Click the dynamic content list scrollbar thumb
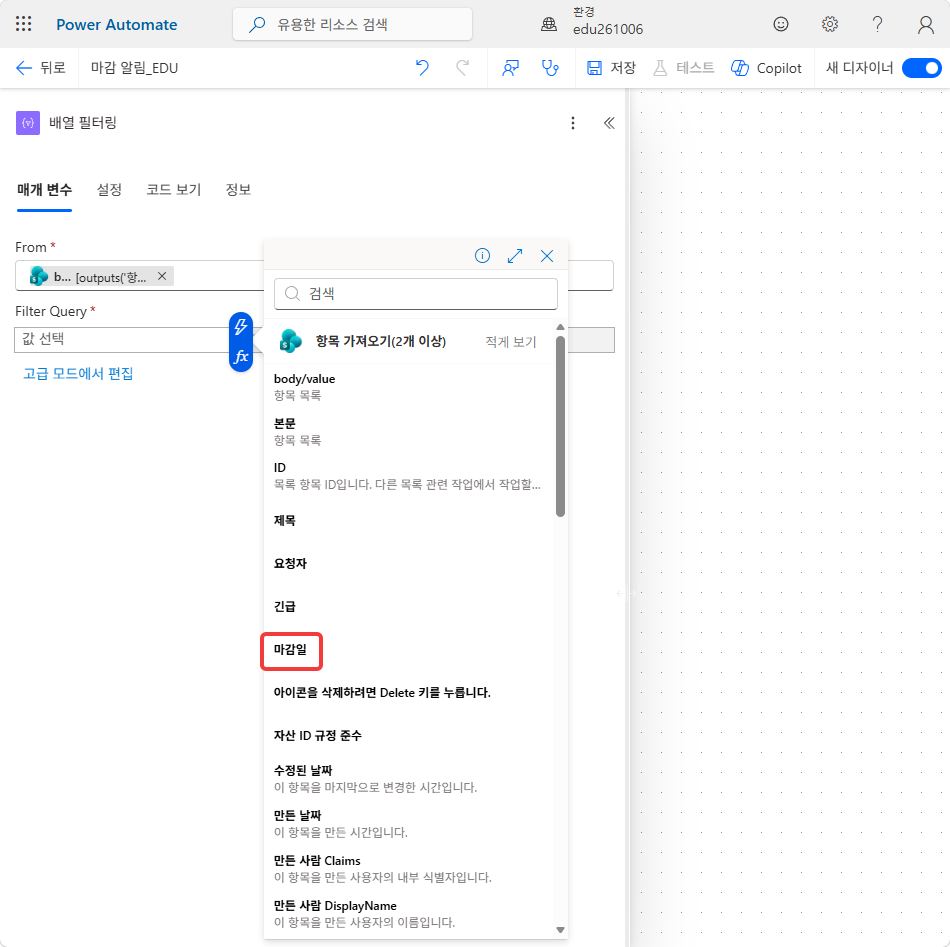 click(x=560, y=426)
